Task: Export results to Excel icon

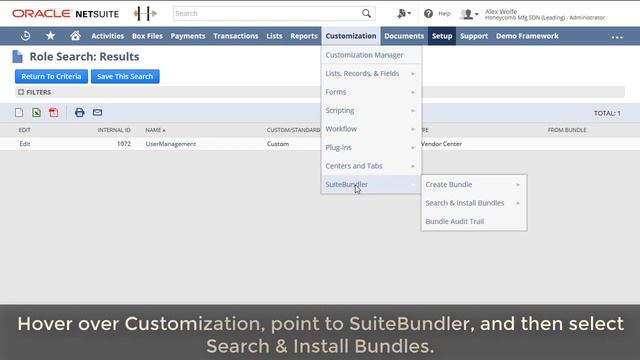Action: tap(36, 113)
